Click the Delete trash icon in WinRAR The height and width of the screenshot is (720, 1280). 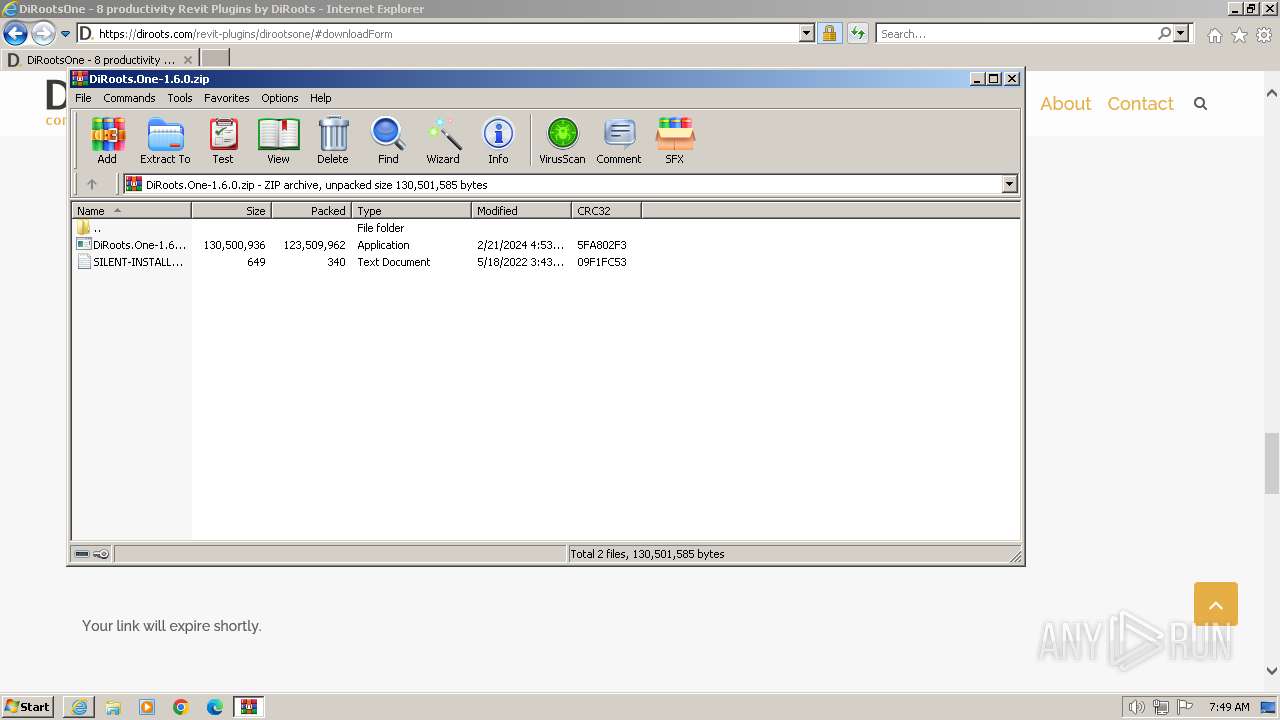[333, 140]
